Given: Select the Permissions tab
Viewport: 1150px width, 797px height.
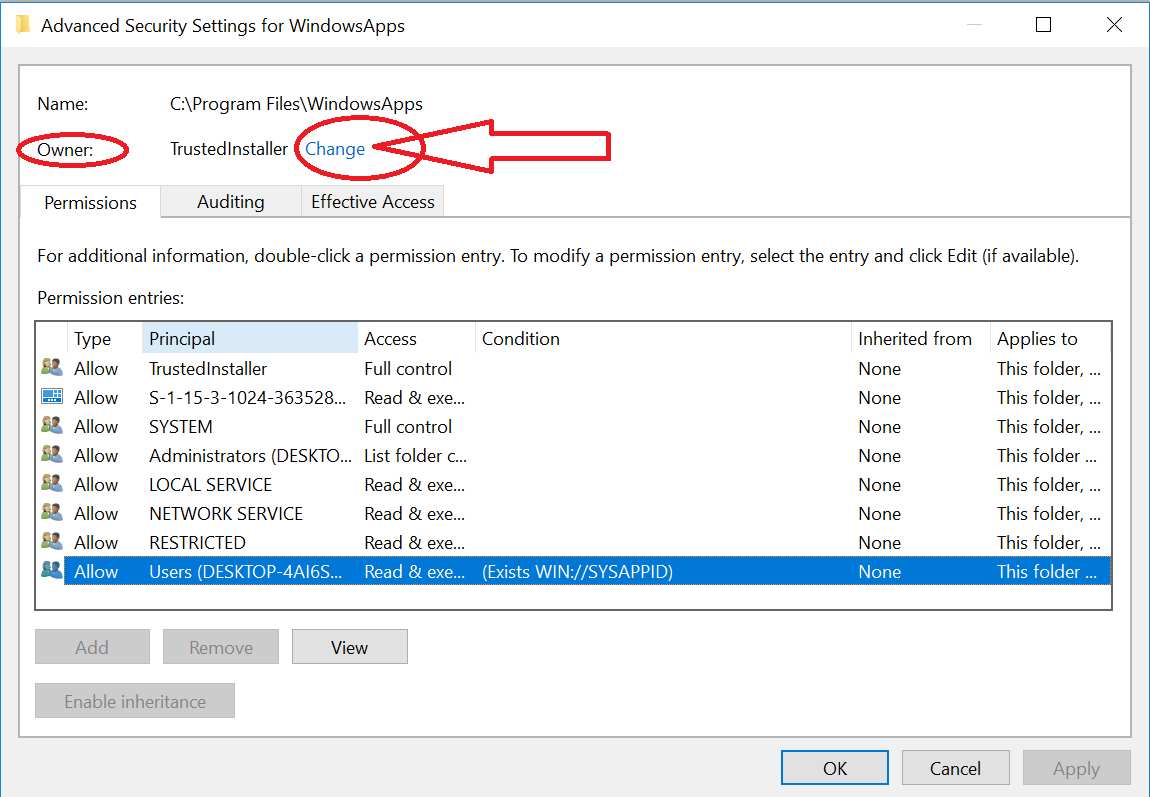Looking at the screenshot, I should [x=90, y=202].
